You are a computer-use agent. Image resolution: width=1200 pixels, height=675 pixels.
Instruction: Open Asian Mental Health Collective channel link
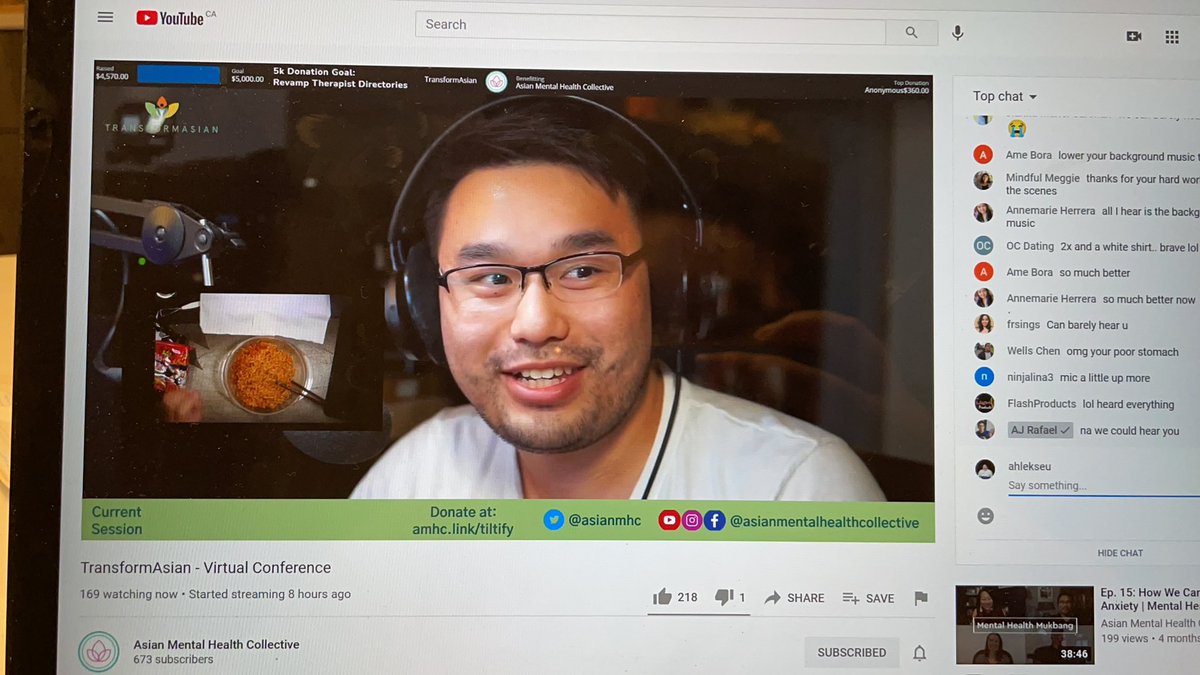click(217, 644)
